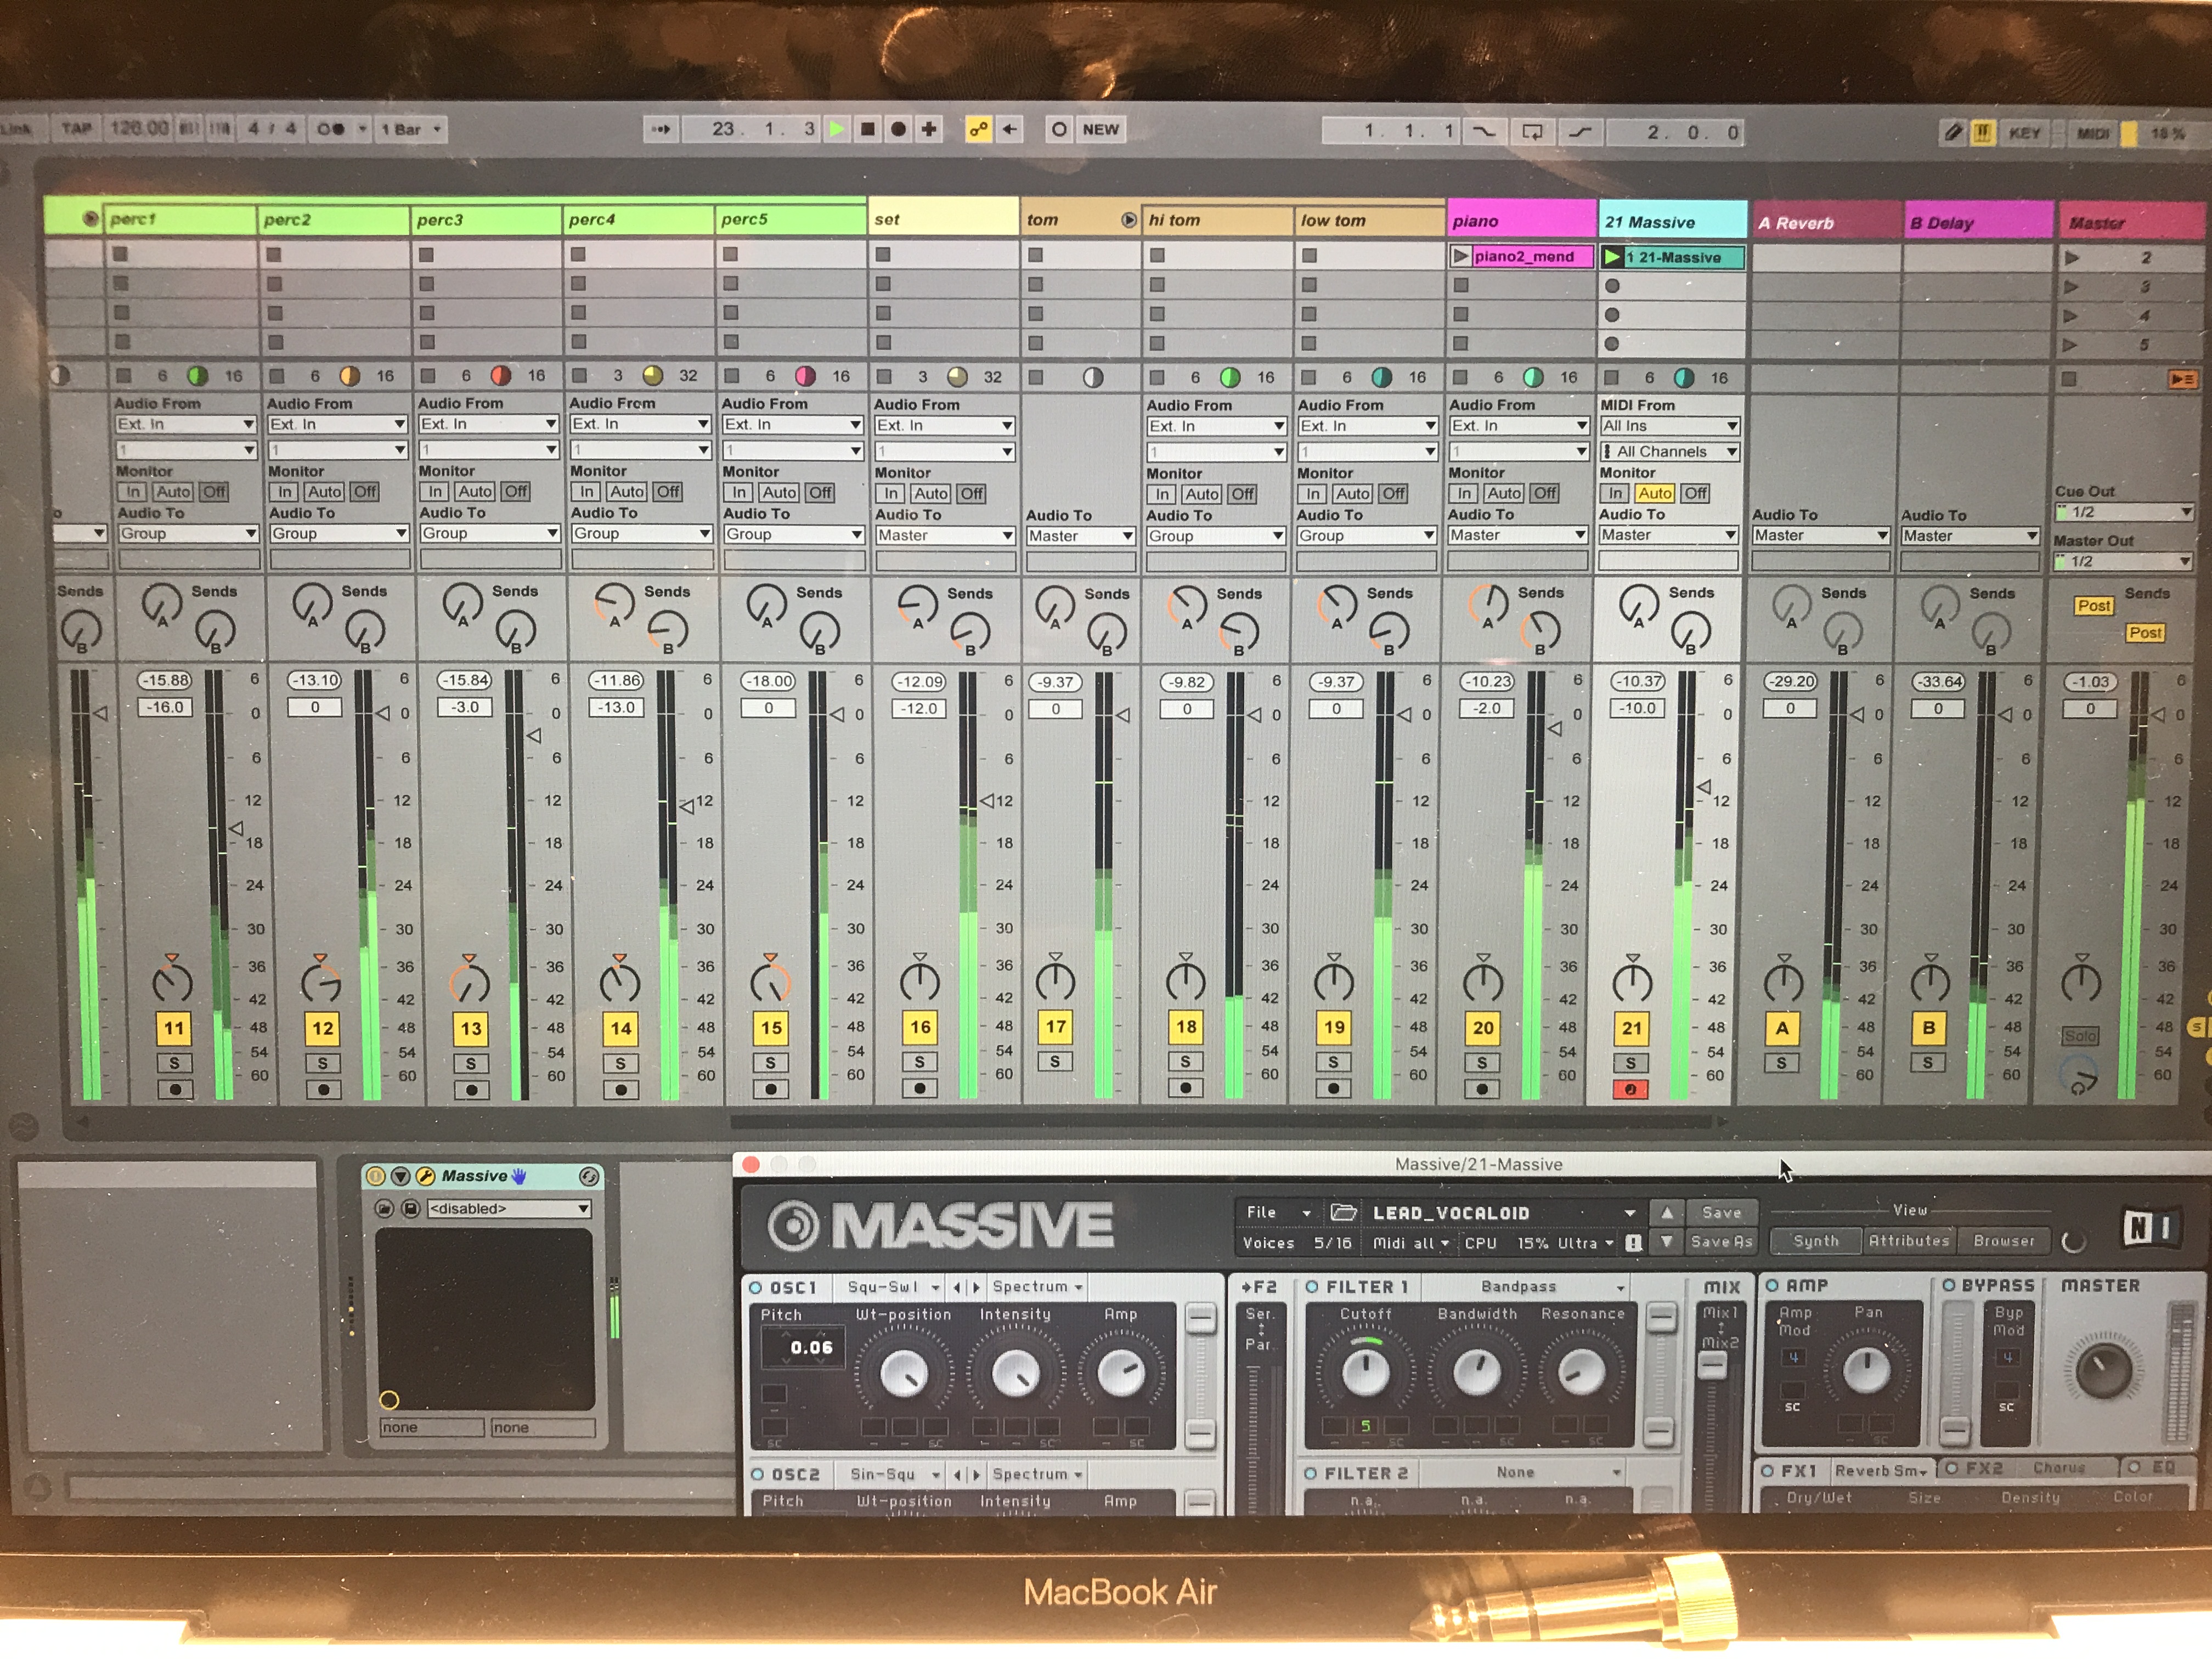
Task: Open Massive plug-in window wrench icon
Action: coord(425,1176)
